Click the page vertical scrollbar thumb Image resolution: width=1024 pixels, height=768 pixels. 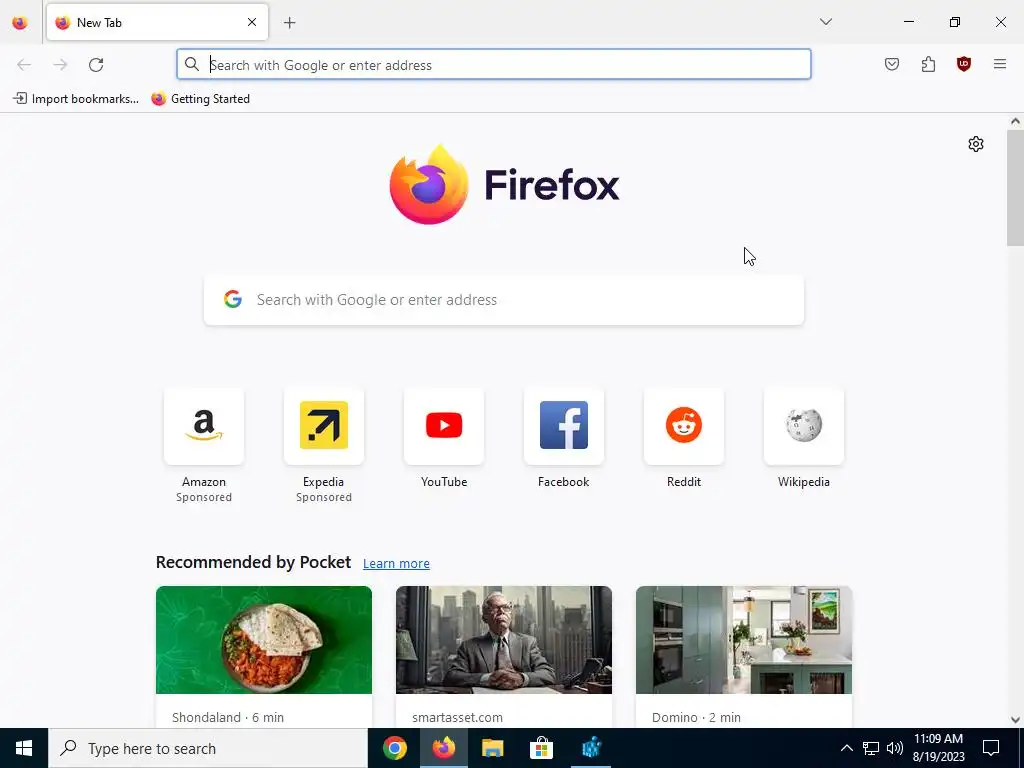(1015, 188)
